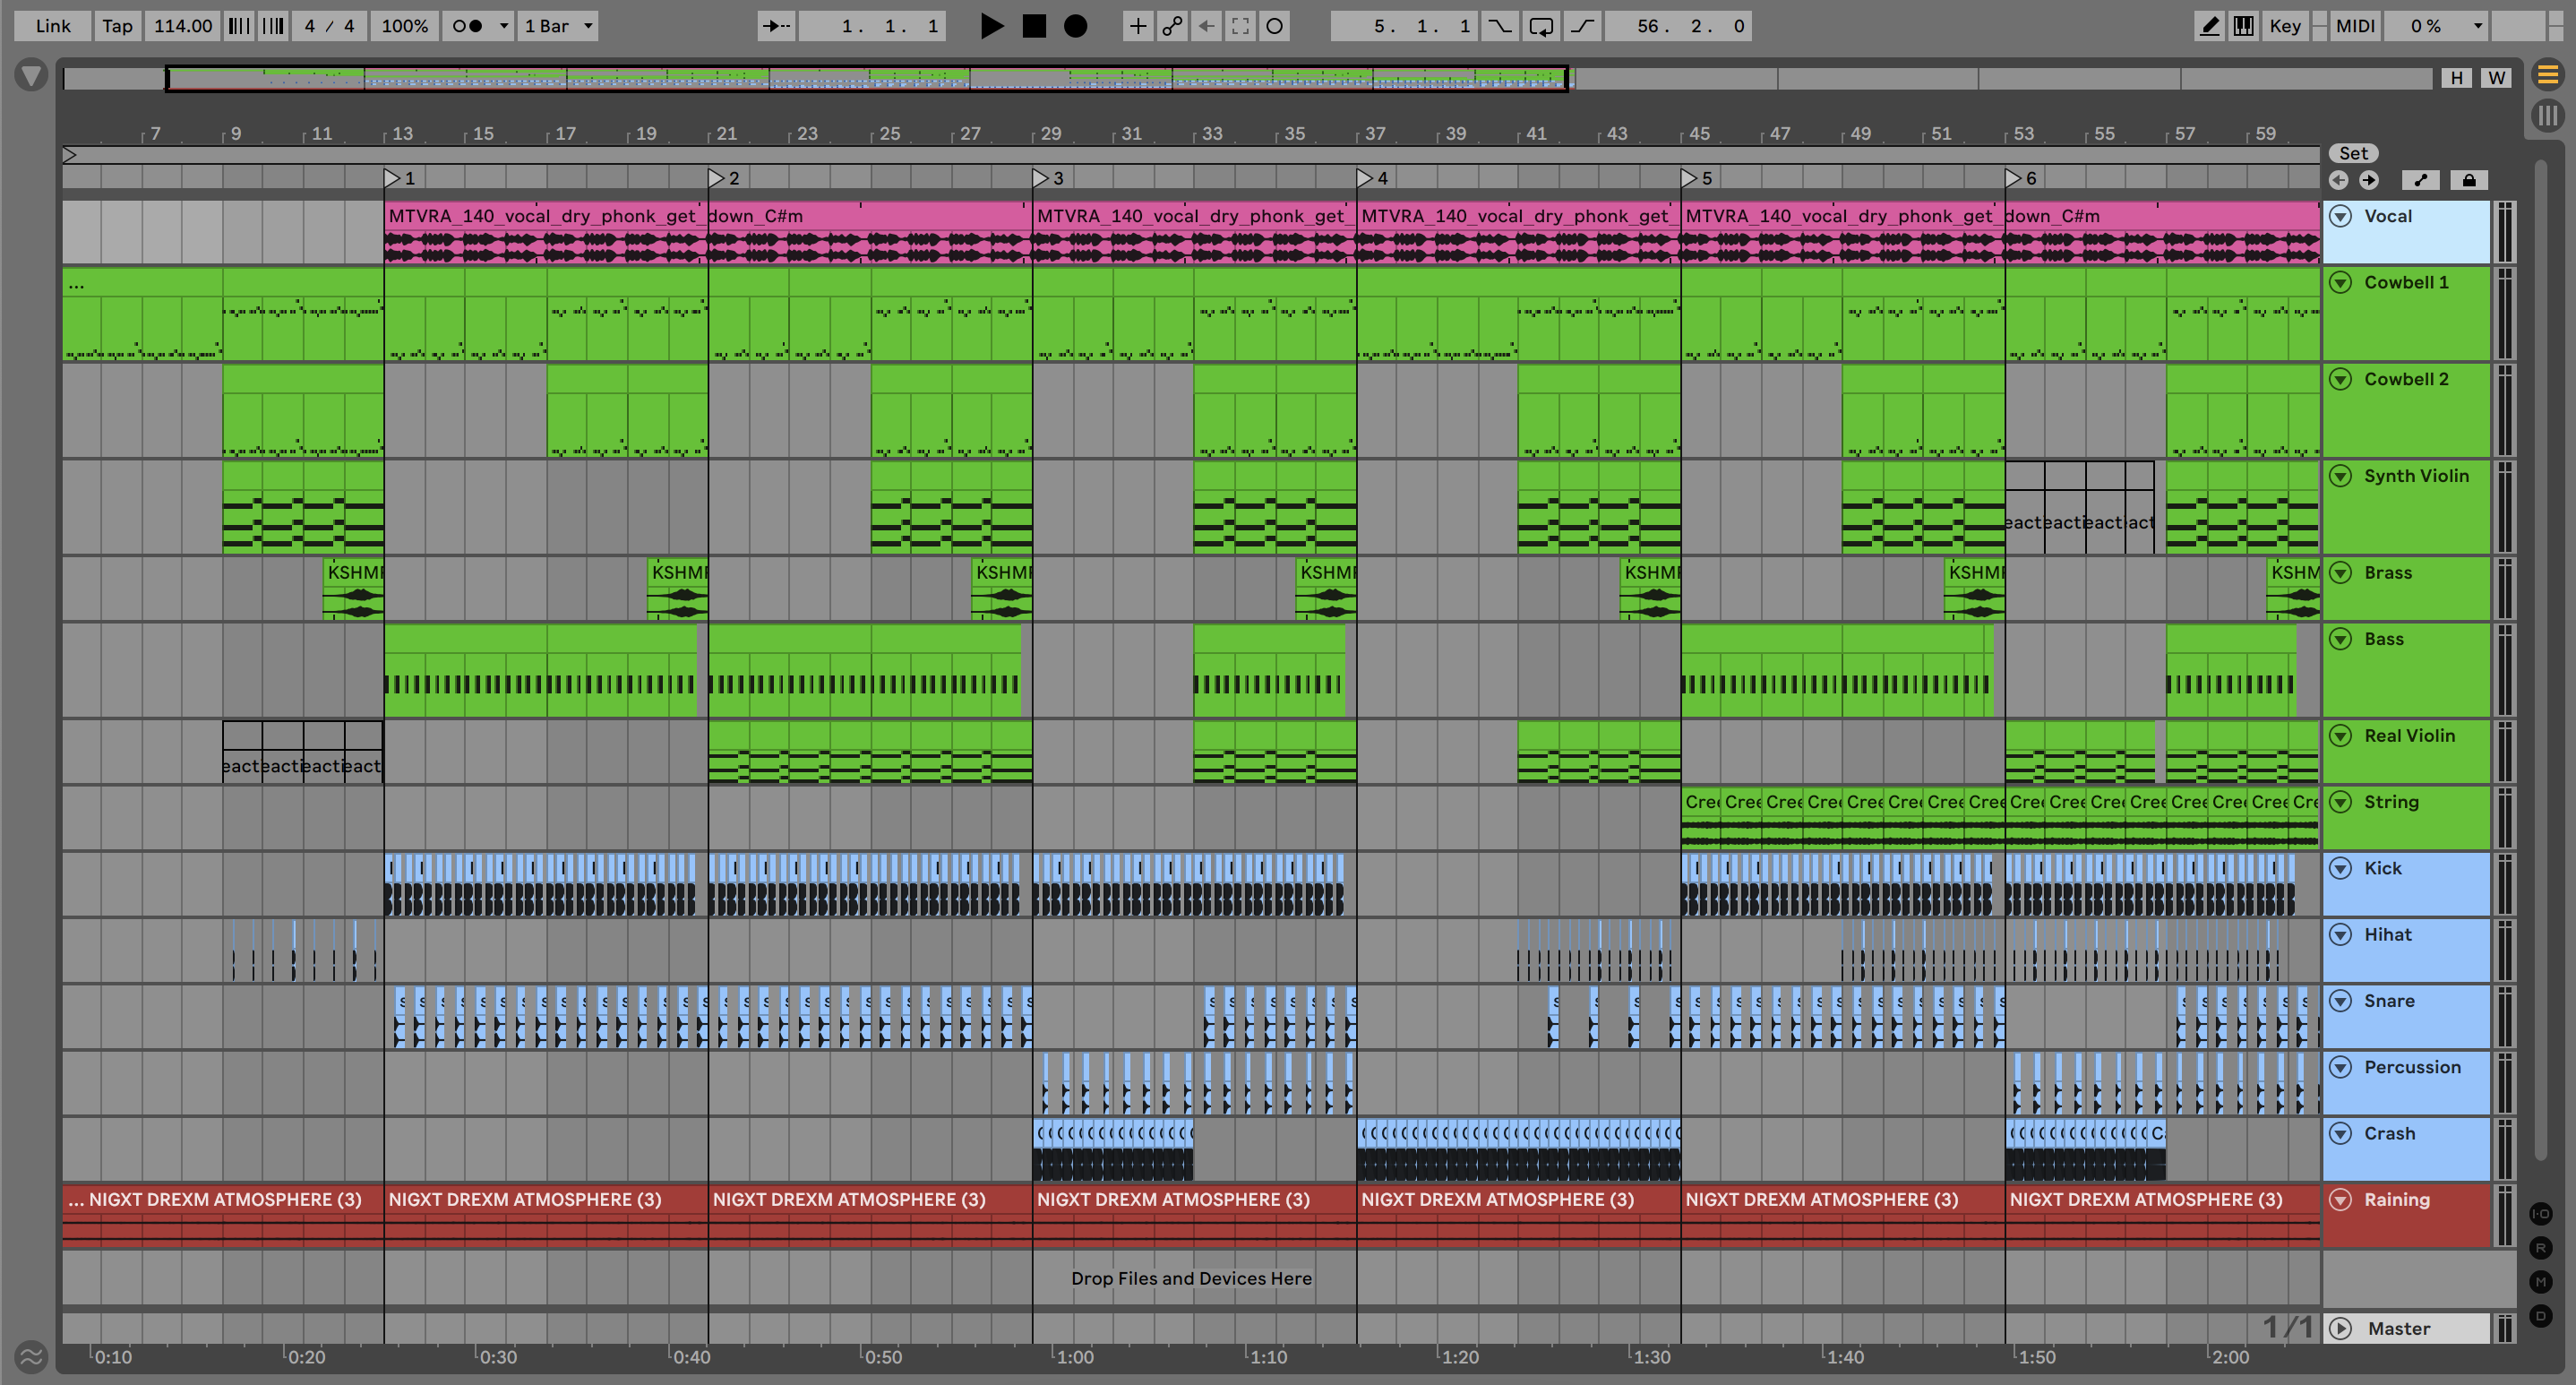This screenshot has height=1385, width=2576.
Task: Toggle the Computer MIDI Keyboard icon
Action: click(x=2244, y=26)
